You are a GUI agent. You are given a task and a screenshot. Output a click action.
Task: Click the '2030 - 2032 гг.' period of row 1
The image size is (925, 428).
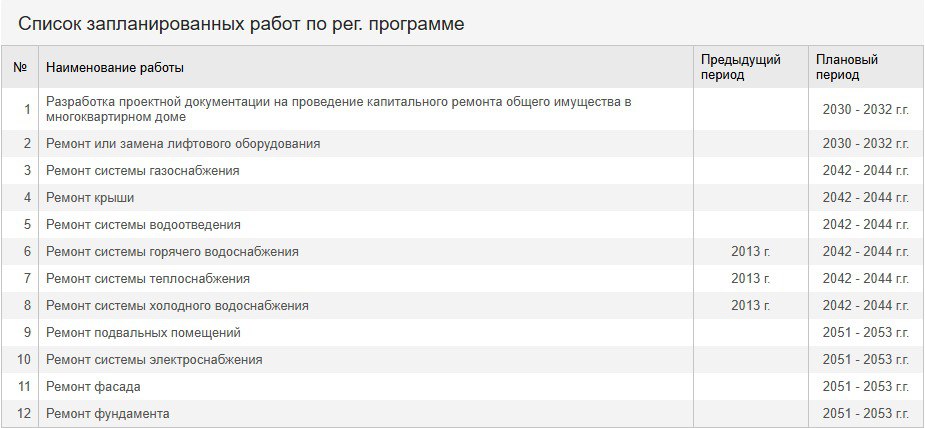(x=865, y=109)
